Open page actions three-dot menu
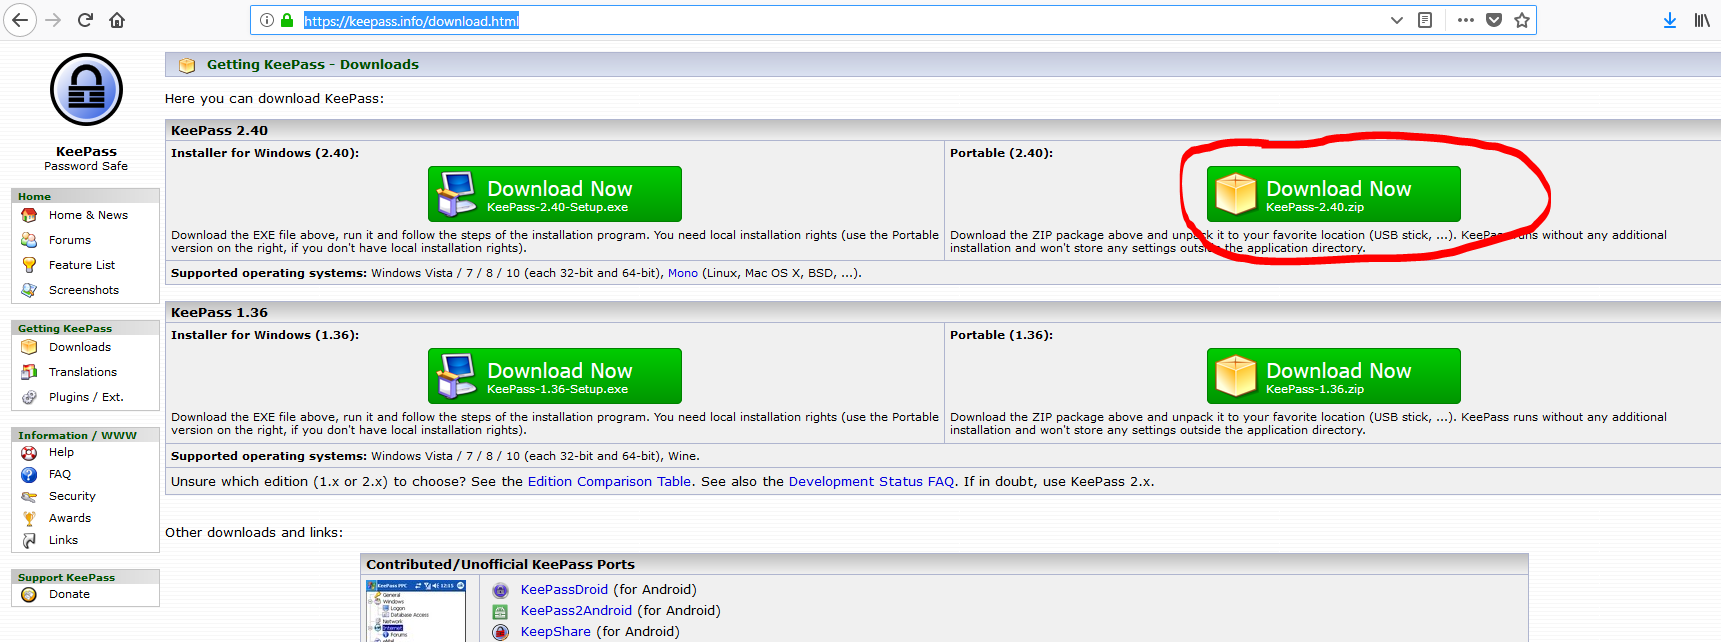Viewport: 1721px width, 642px height. 1466,20
